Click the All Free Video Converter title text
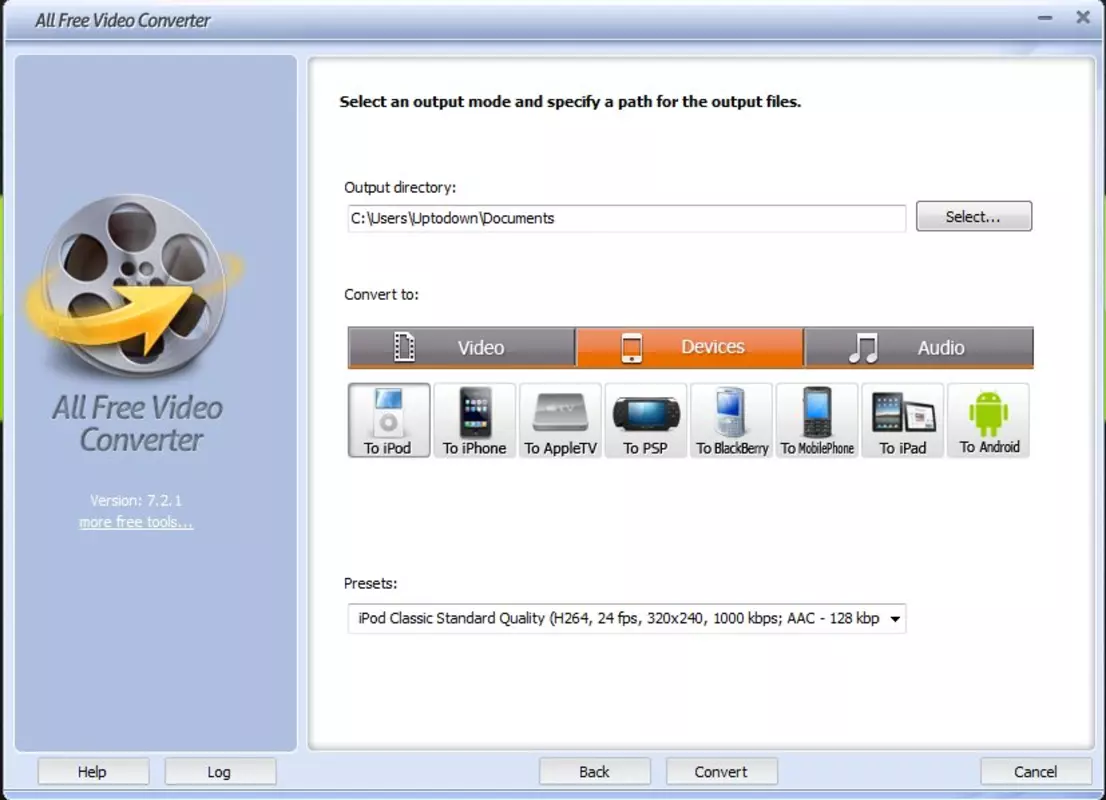 tap(123, 20)
